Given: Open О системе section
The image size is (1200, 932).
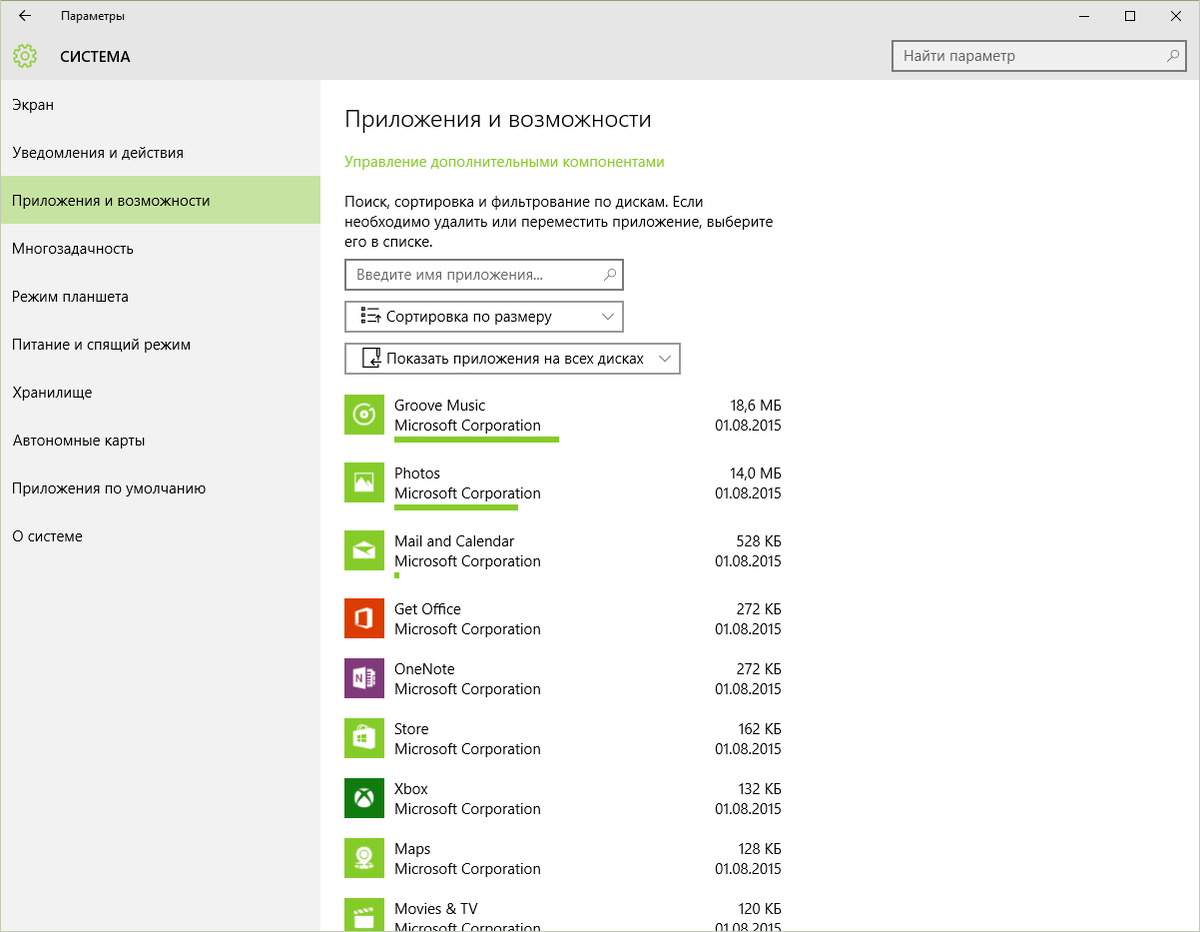Looking at the screenshot, I should [160, 537].
